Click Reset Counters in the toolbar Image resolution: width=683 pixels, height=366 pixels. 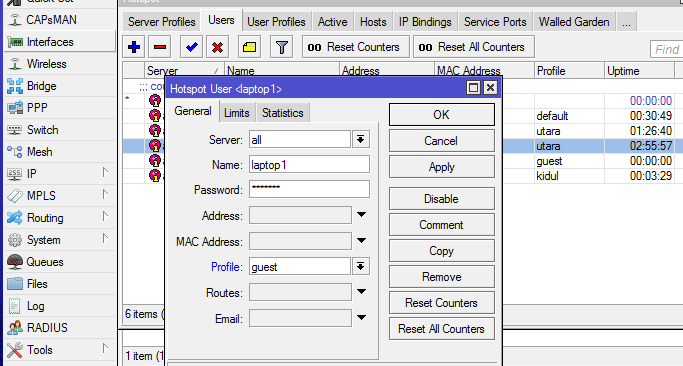click(x=355, y=47)
